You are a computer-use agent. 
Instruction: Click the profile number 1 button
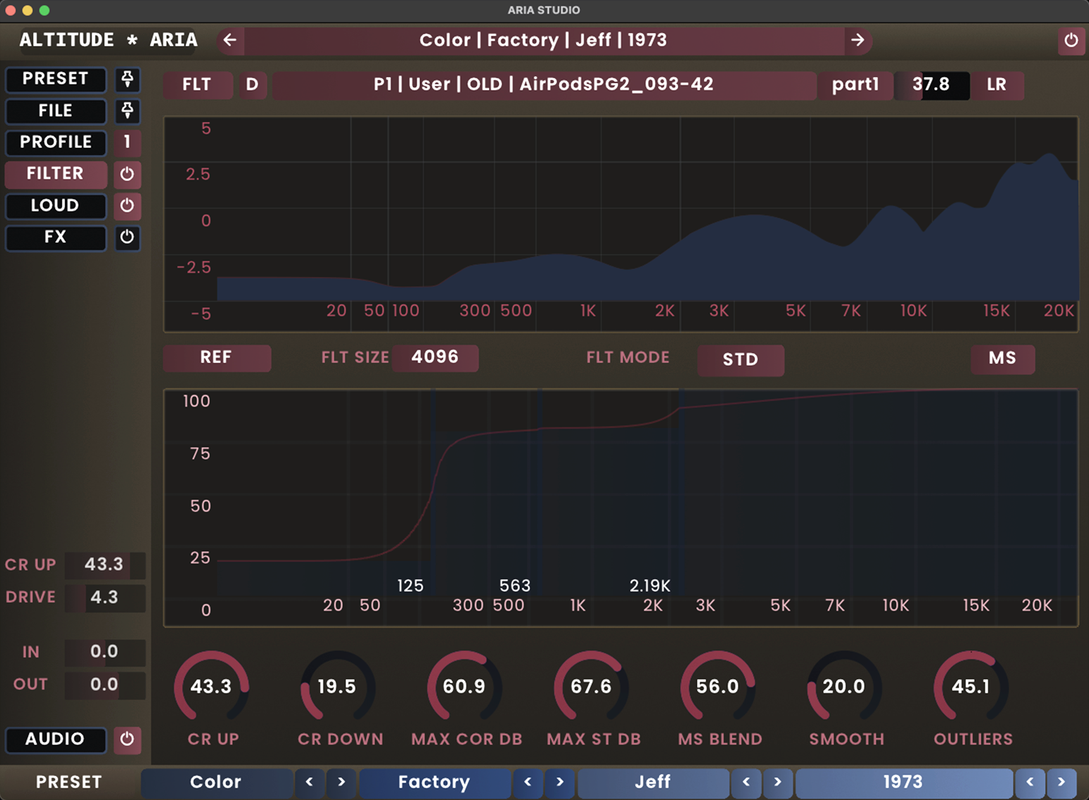coord(127,142)
